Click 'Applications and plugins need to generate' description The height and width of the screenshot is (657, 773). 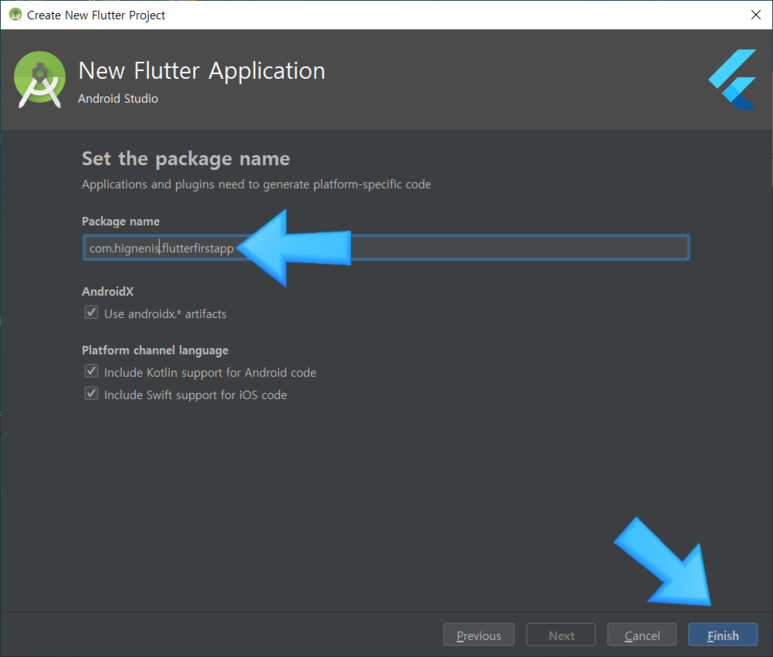[x=256, y=184]
